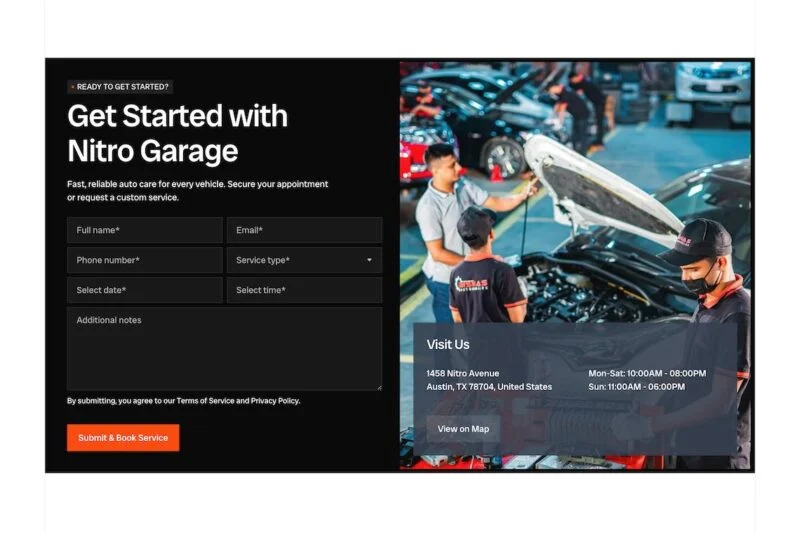Open View on Map button
This screenshot has width=800, height=533.
click(463, 429)
